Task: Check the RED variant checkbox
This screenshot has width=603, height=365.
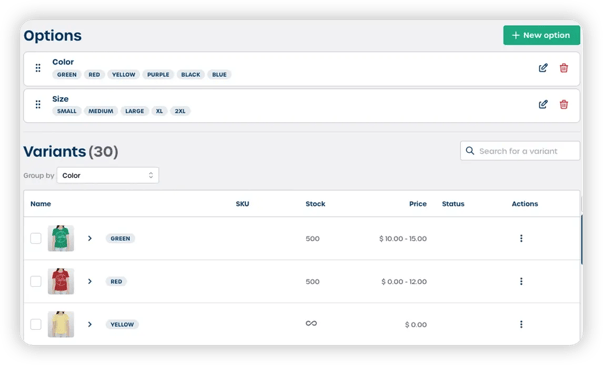Action: (36, 282)
